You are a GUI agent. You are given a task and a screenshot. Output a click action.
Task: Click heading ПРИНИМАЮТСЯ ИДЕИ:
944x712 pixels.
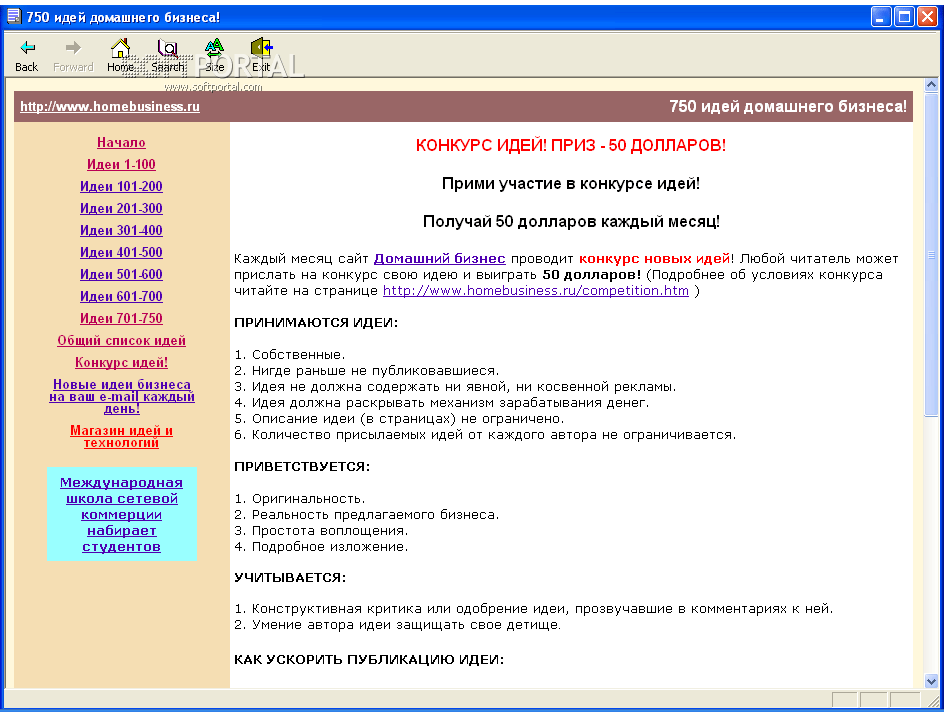316,323
